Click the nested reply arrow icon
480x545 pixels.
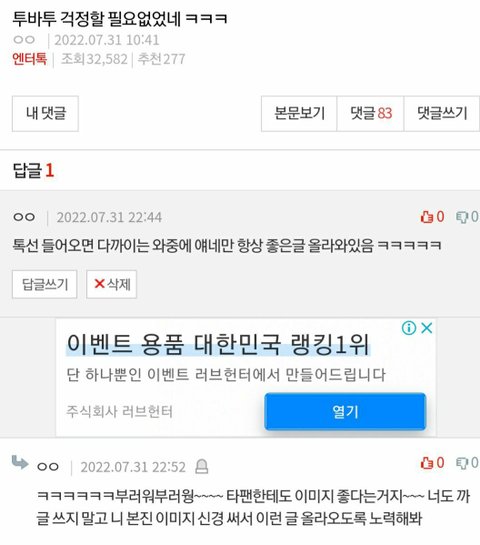coord(20,462)
